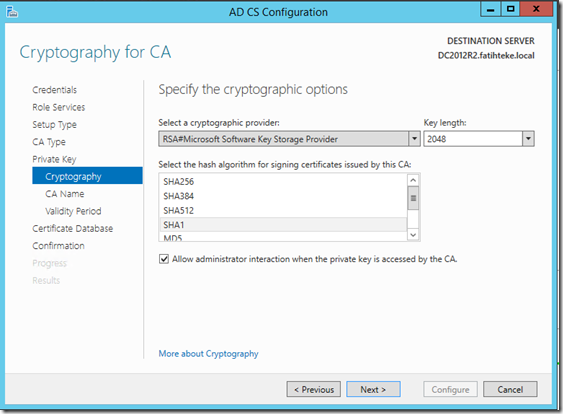Open the Key length dropdown
The height and width of the screenshot is (414, 563).
pos(479,139)
